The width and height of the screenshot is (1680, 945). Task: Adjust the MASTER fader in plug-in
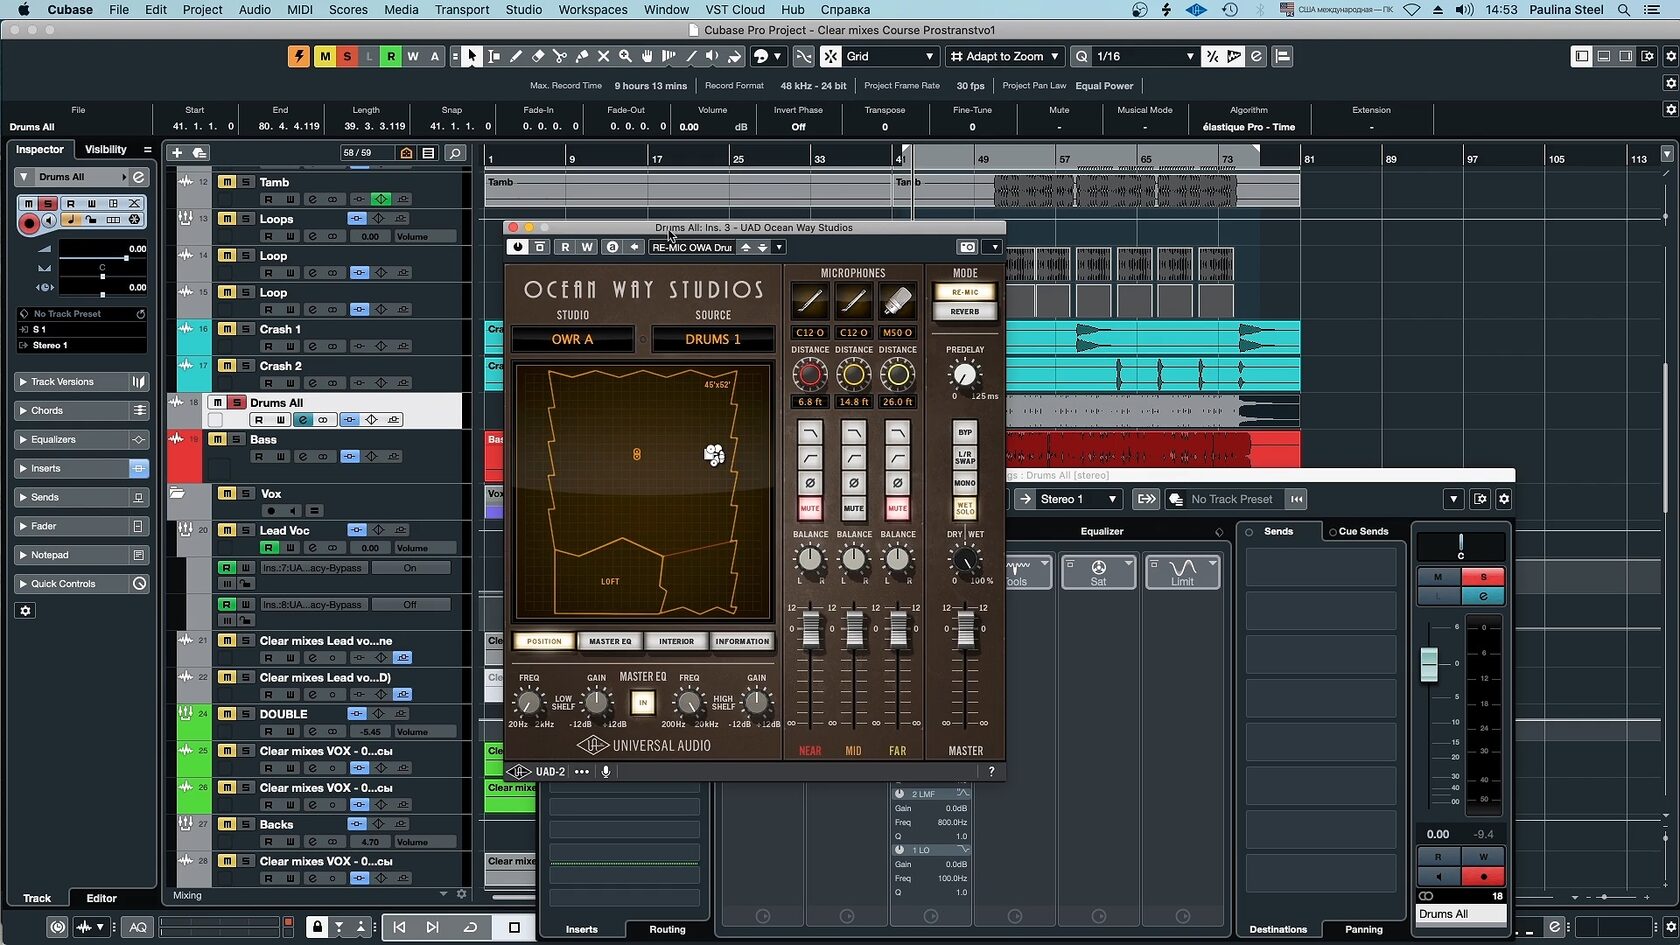(965, 630)
